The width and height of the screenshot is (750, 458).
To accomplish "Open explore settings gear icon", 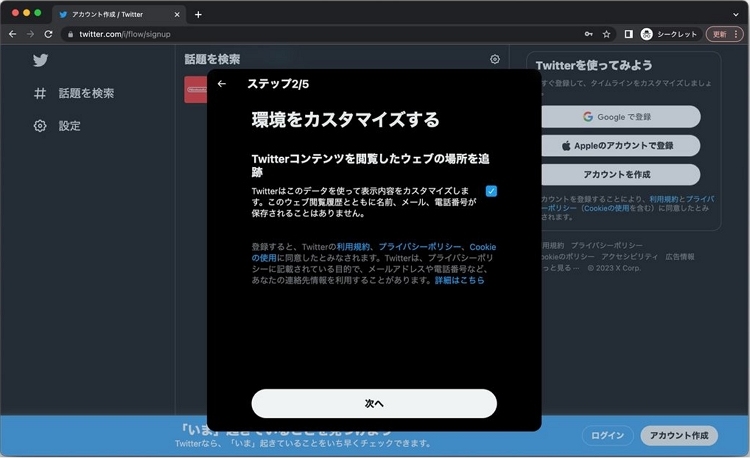I will pos(495,59).
